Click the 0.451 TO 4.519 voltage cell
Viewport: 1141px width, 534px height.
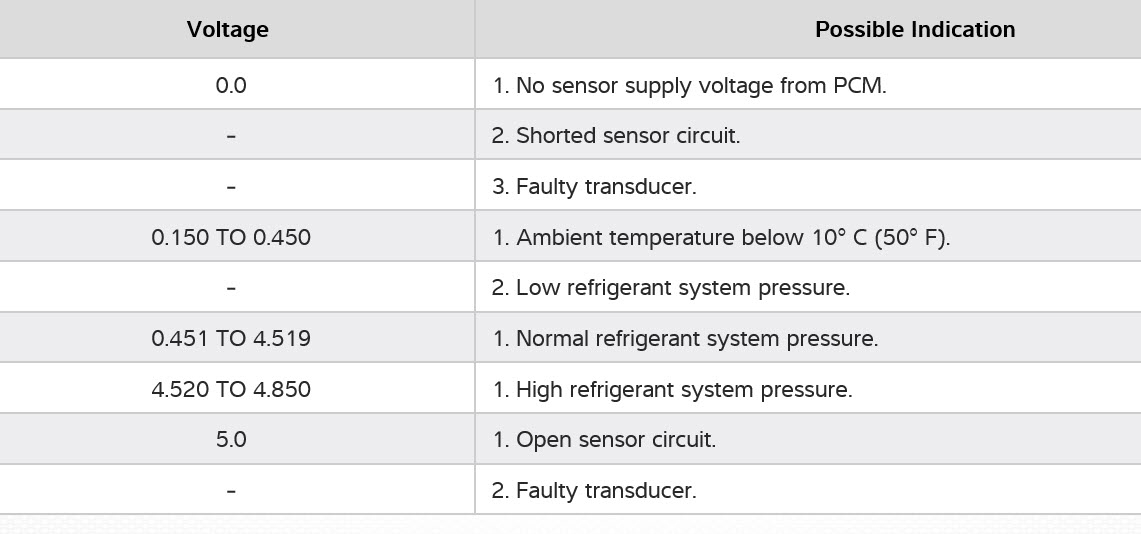[231, 339]
